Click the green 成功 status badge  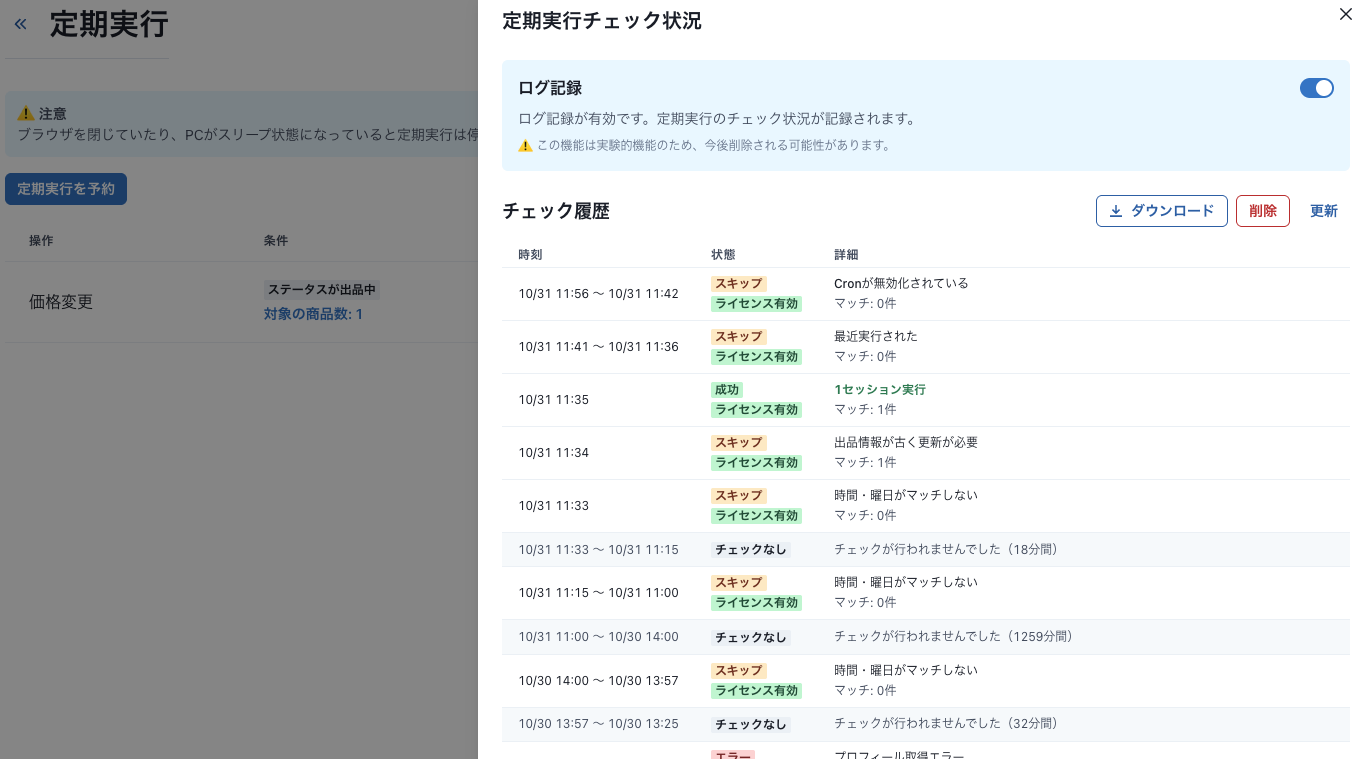tap(727, 390)
